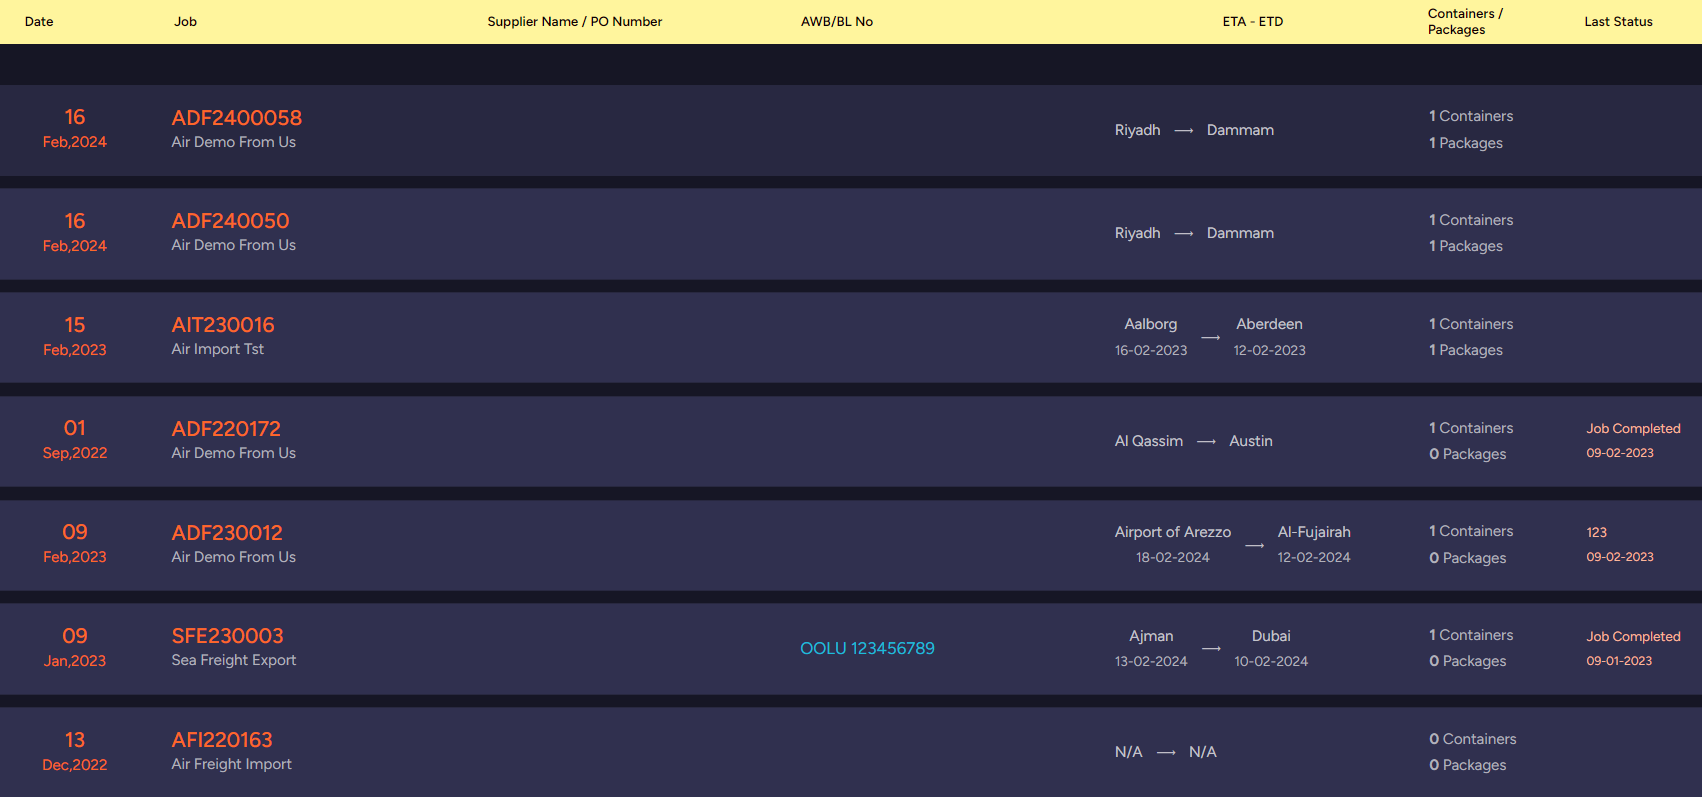Click Dammam destination in ADF240050 row
1702x797 pixels.
pyautogui.click(x=1240, y=233)
